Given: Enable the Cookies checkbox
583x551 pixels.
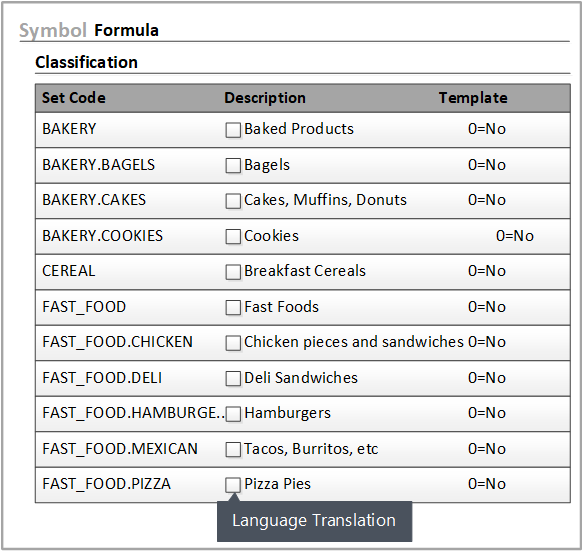Looking at the screenshot, I should coord(233,236).
